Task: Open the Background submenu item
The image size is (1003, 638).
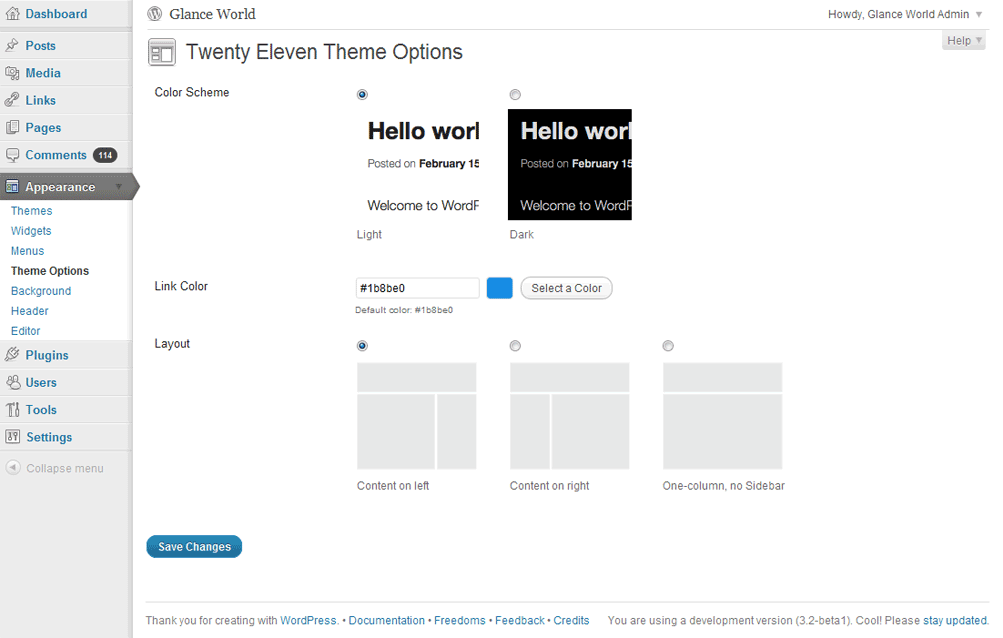Action: pyautogui.click(x=41, y=291)
